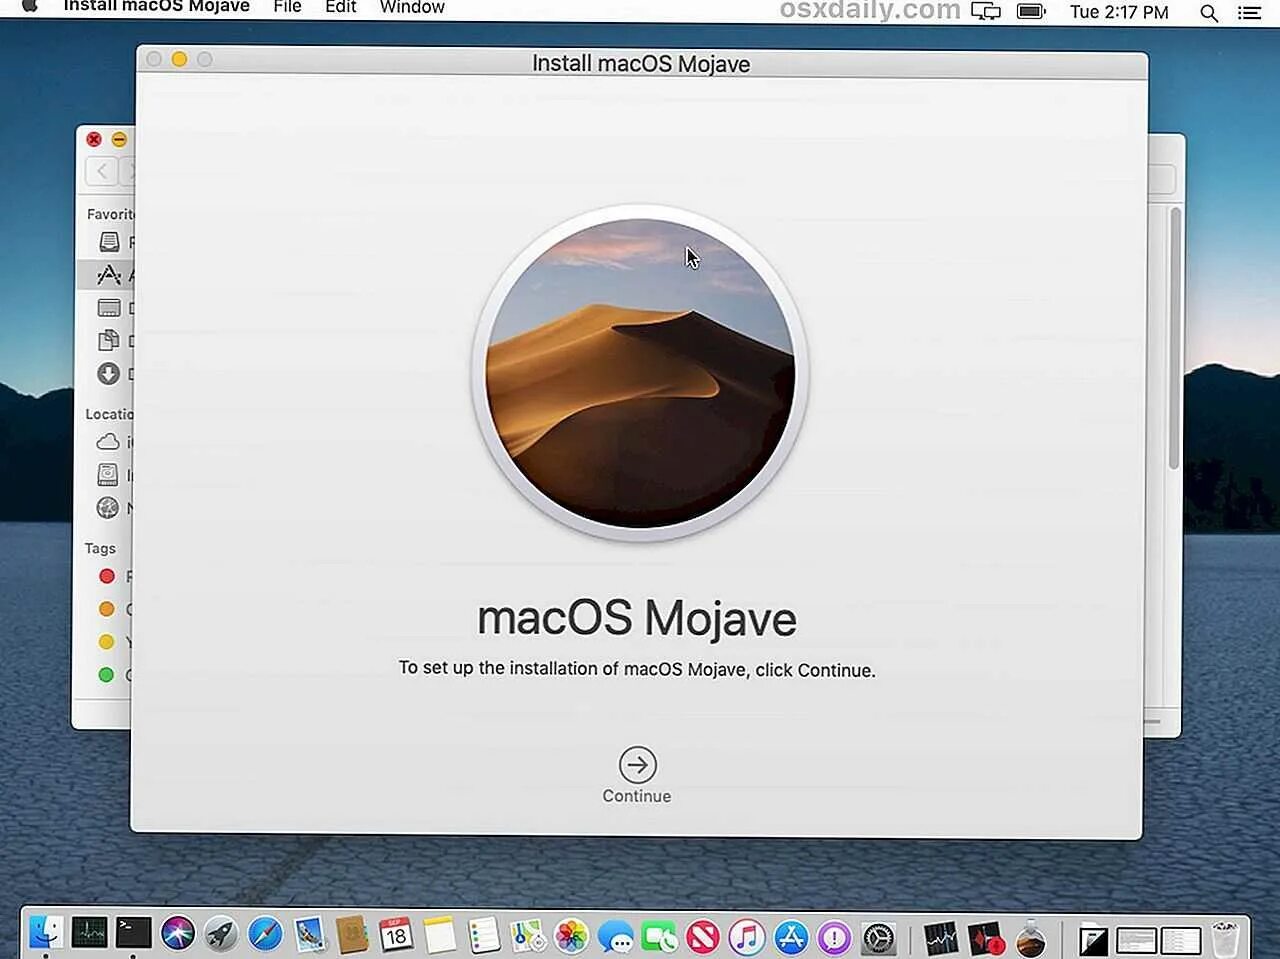
Task: Select the orange tag in Finder sidebar
Action: [x=107, y=609]
